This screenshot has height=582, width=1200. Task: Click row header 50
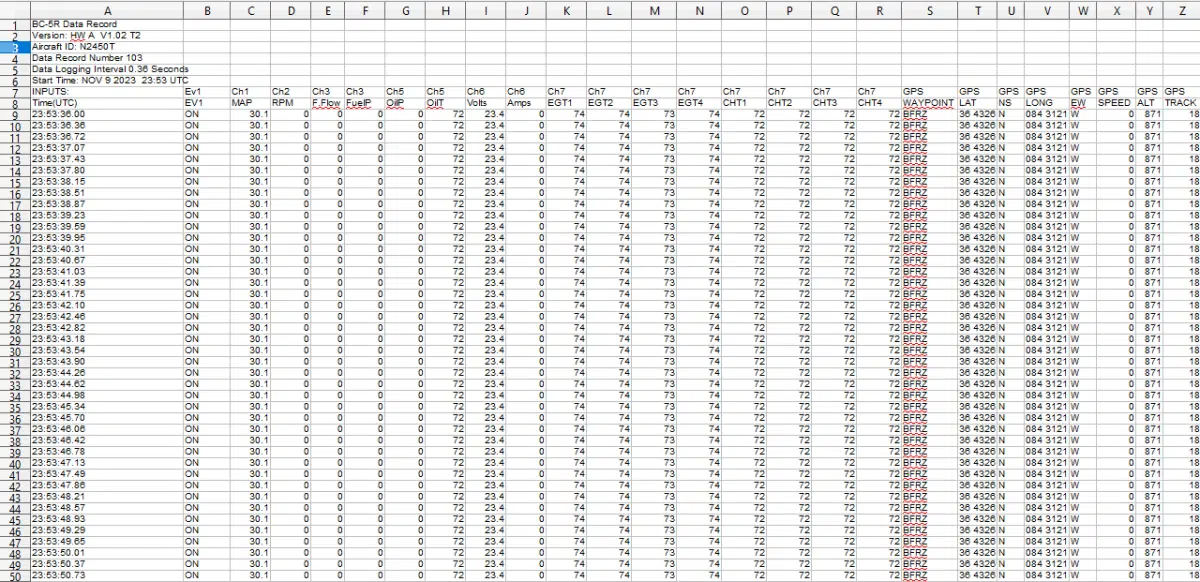[x=15, y=575]
